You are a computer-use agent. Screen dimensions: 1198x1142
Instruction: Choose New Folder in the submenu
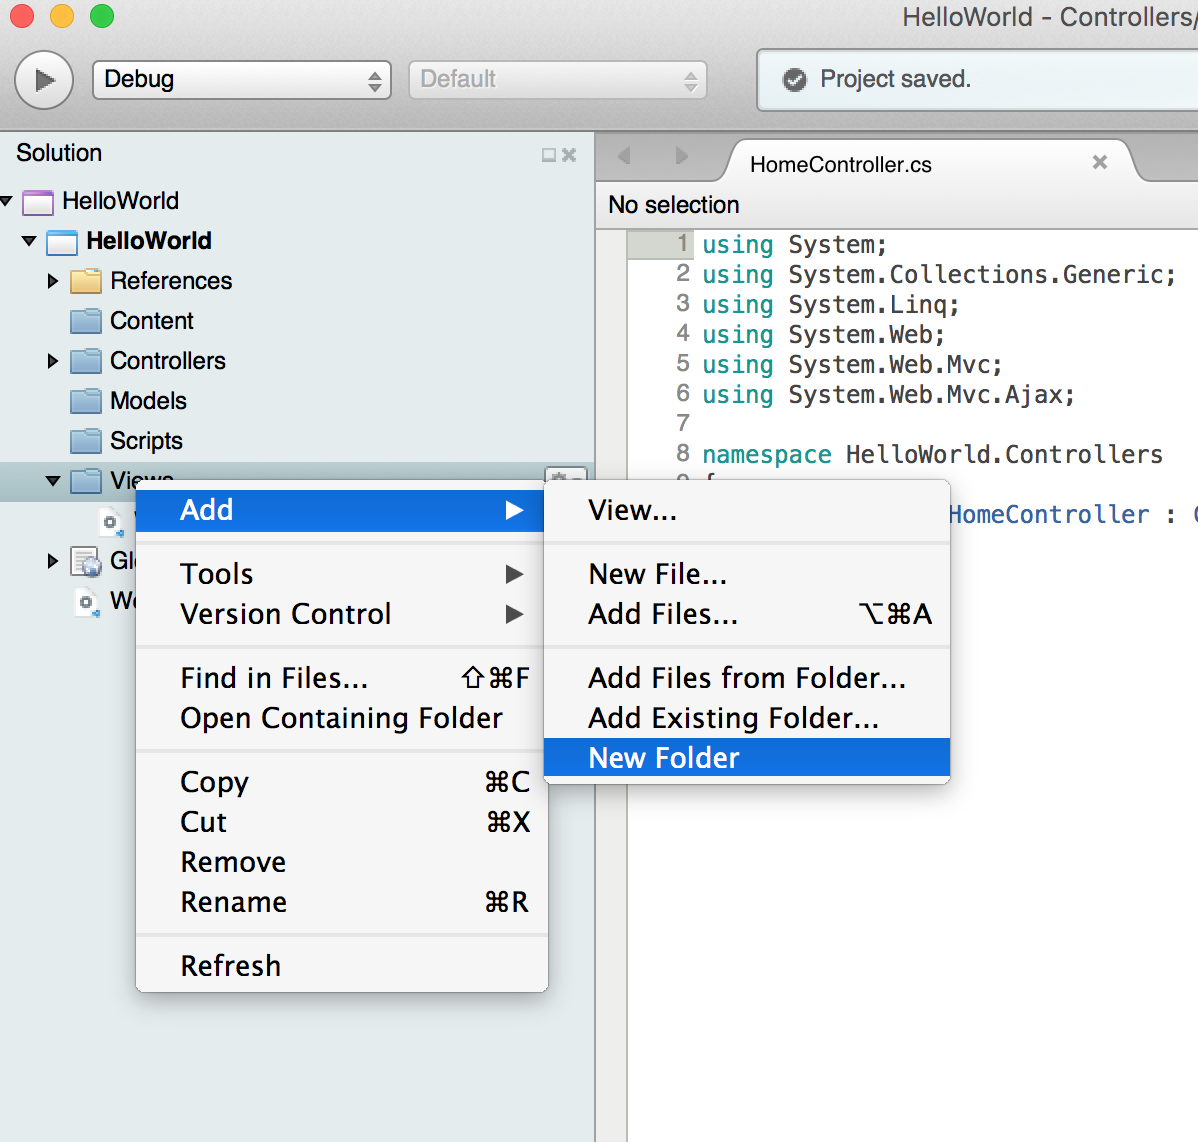747,758
